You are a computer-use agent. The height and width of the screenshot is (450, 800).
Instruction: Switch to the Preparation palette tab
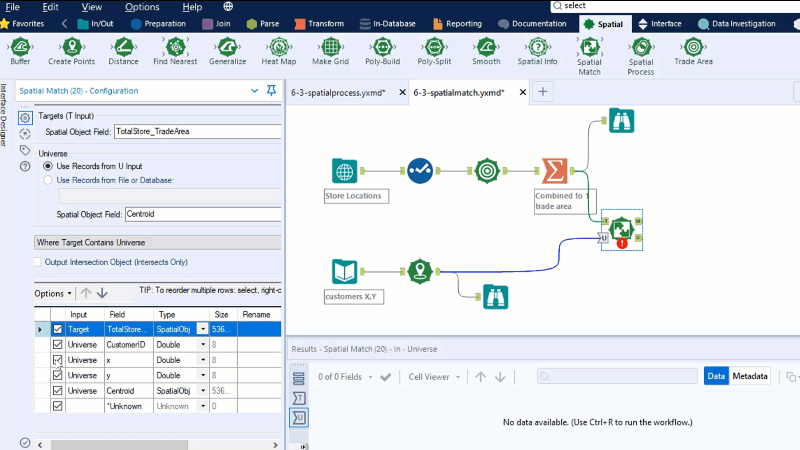pyautogui.click(x=159, y=23)
